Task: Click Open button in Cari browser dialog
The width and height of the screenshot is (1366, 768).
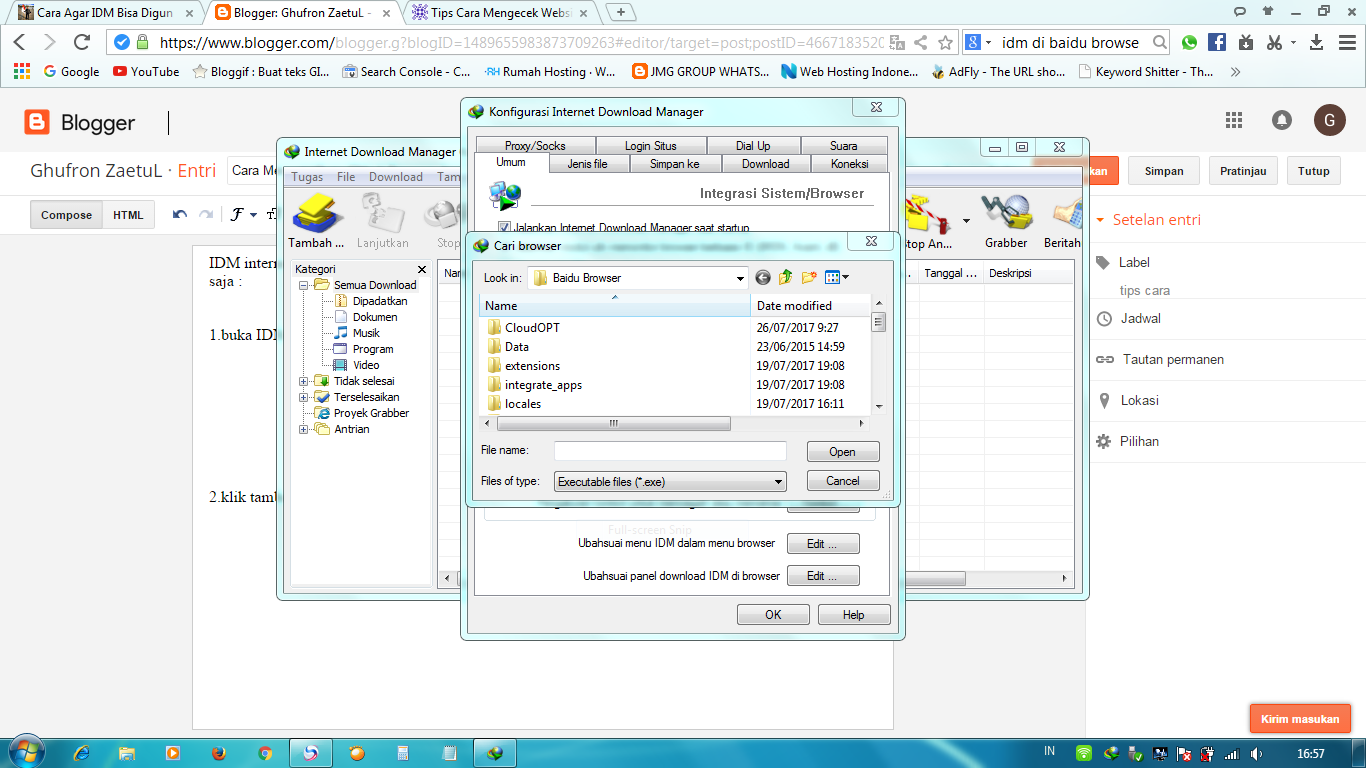Action: (843, 452)
